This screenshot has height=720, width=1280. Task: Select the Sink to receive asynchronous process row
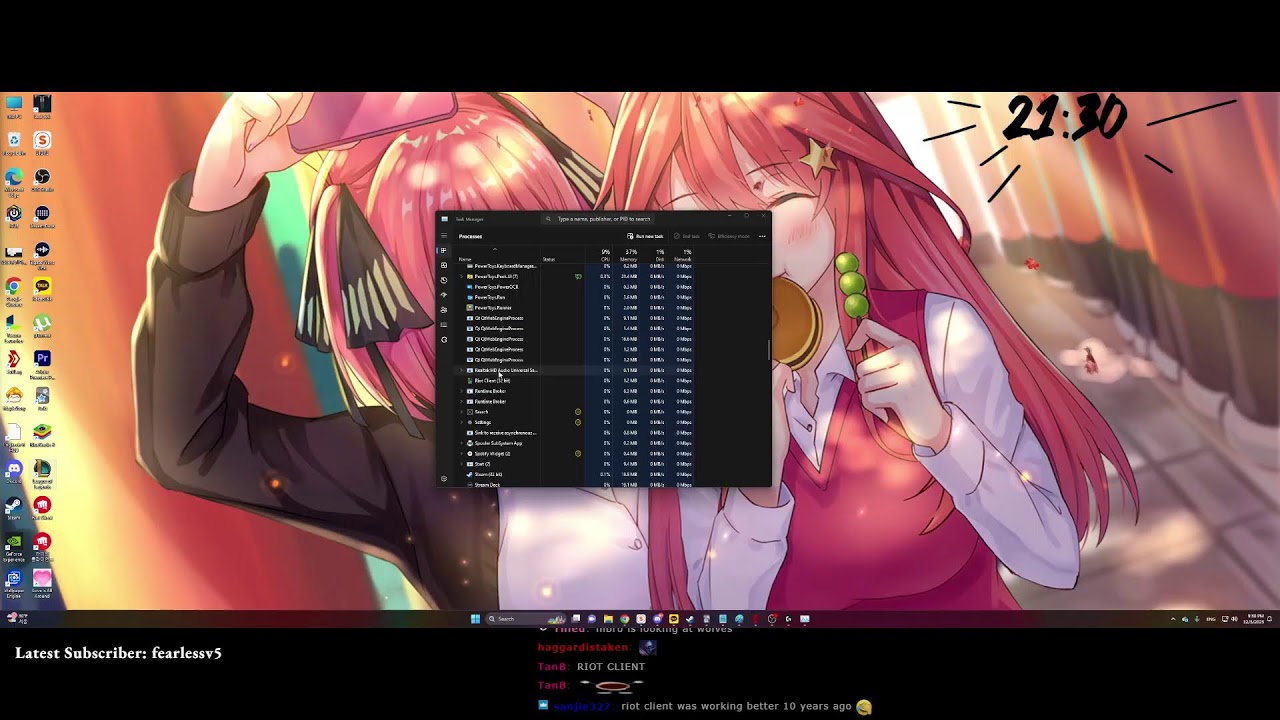[x=575, y=433]
